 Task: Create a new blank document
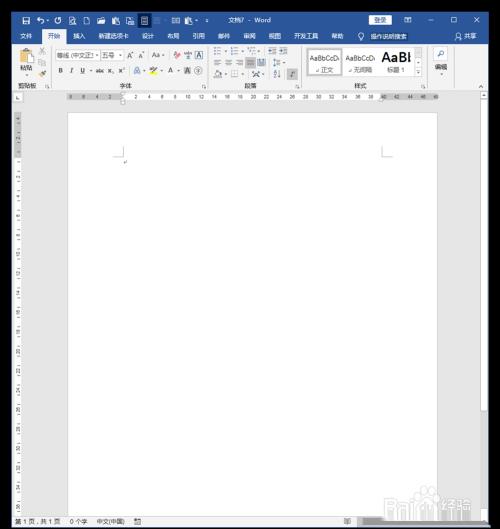click(87, 21)
